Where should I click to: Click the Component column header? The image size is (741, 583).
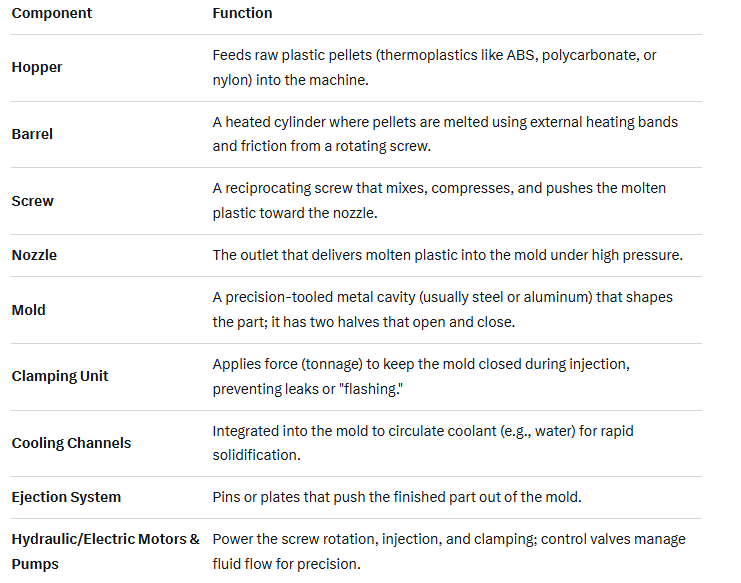click(52, 14)
